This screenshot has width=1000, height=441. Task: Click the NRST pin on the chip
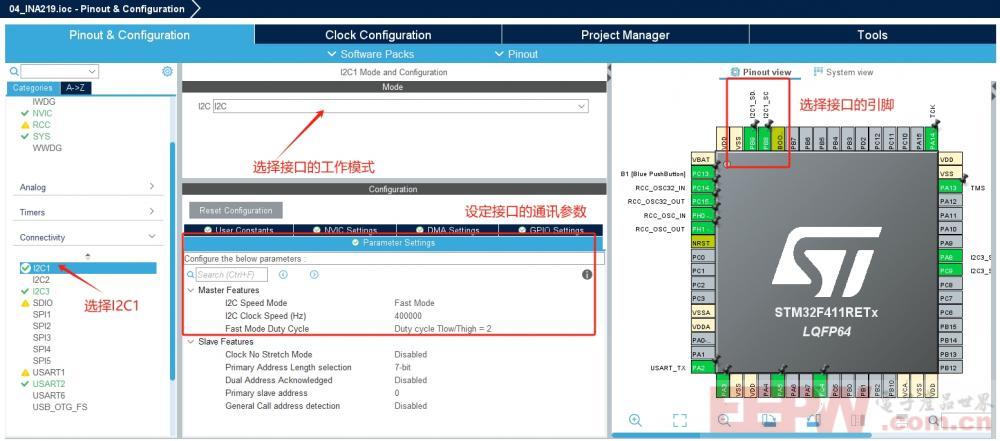pos(702,243)
